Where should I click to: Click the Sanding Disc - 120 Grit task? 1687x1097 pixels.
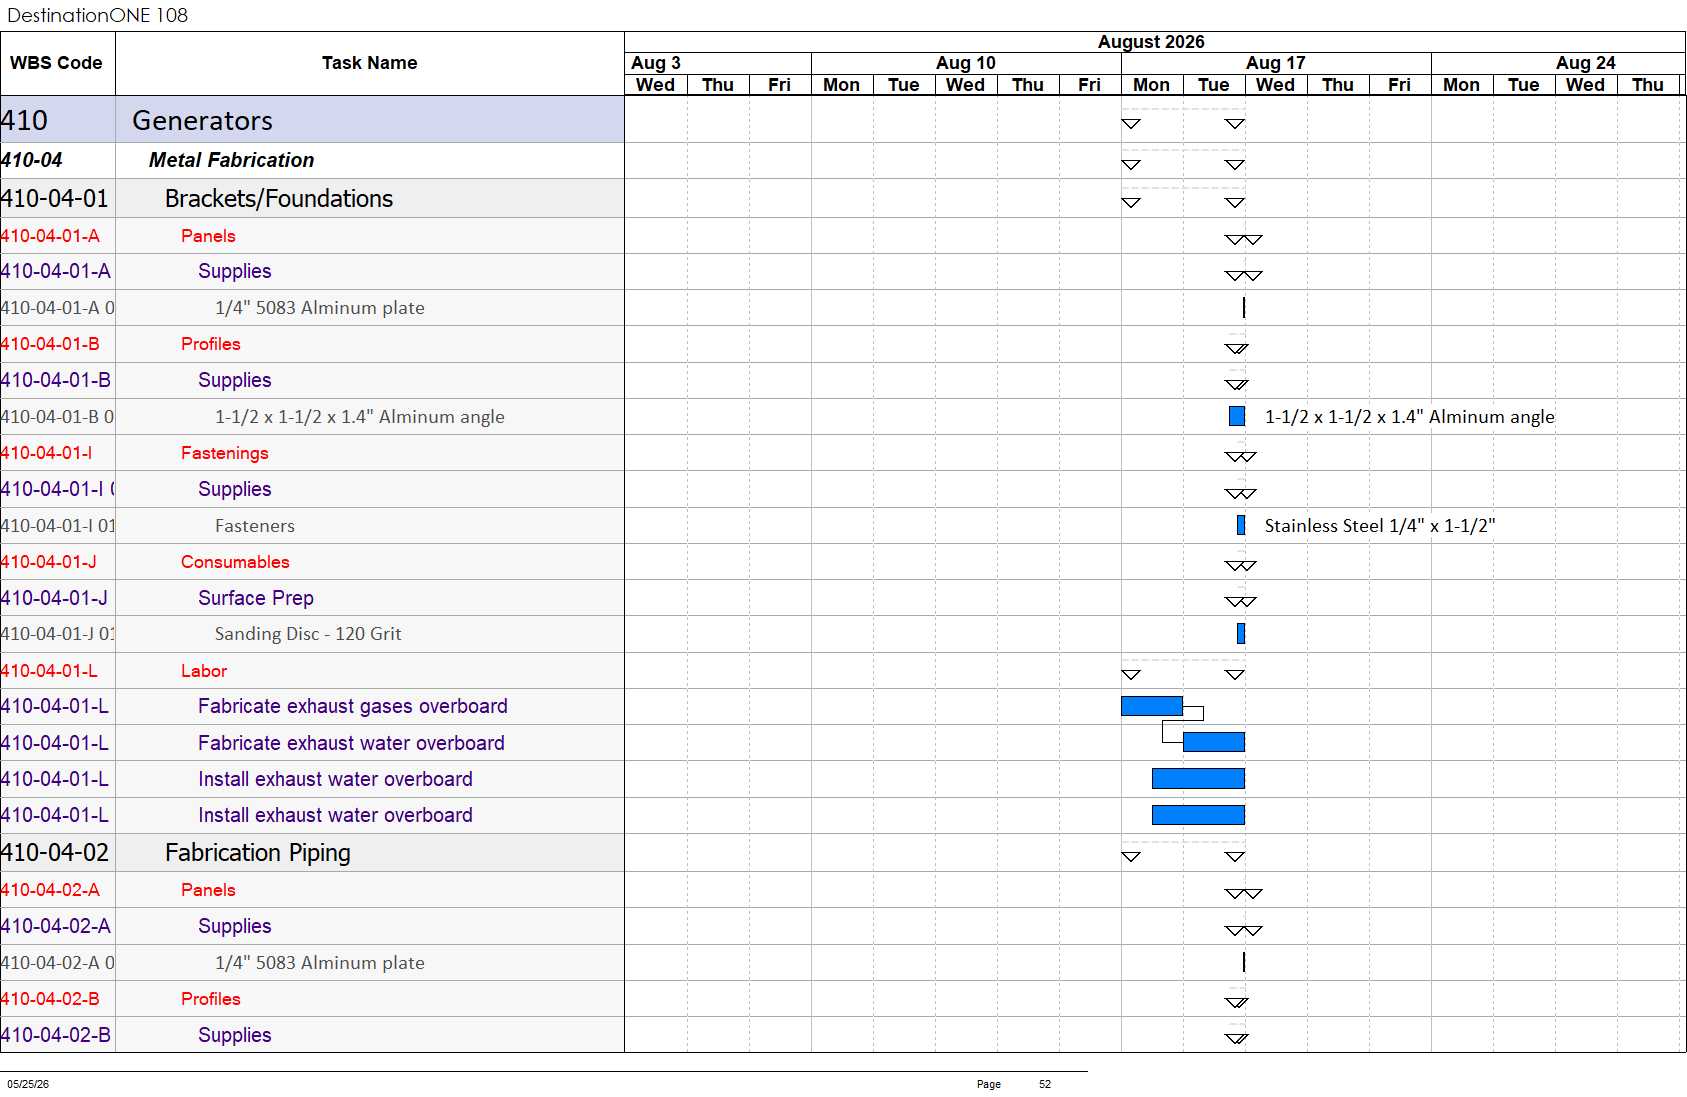click(308, 634)
